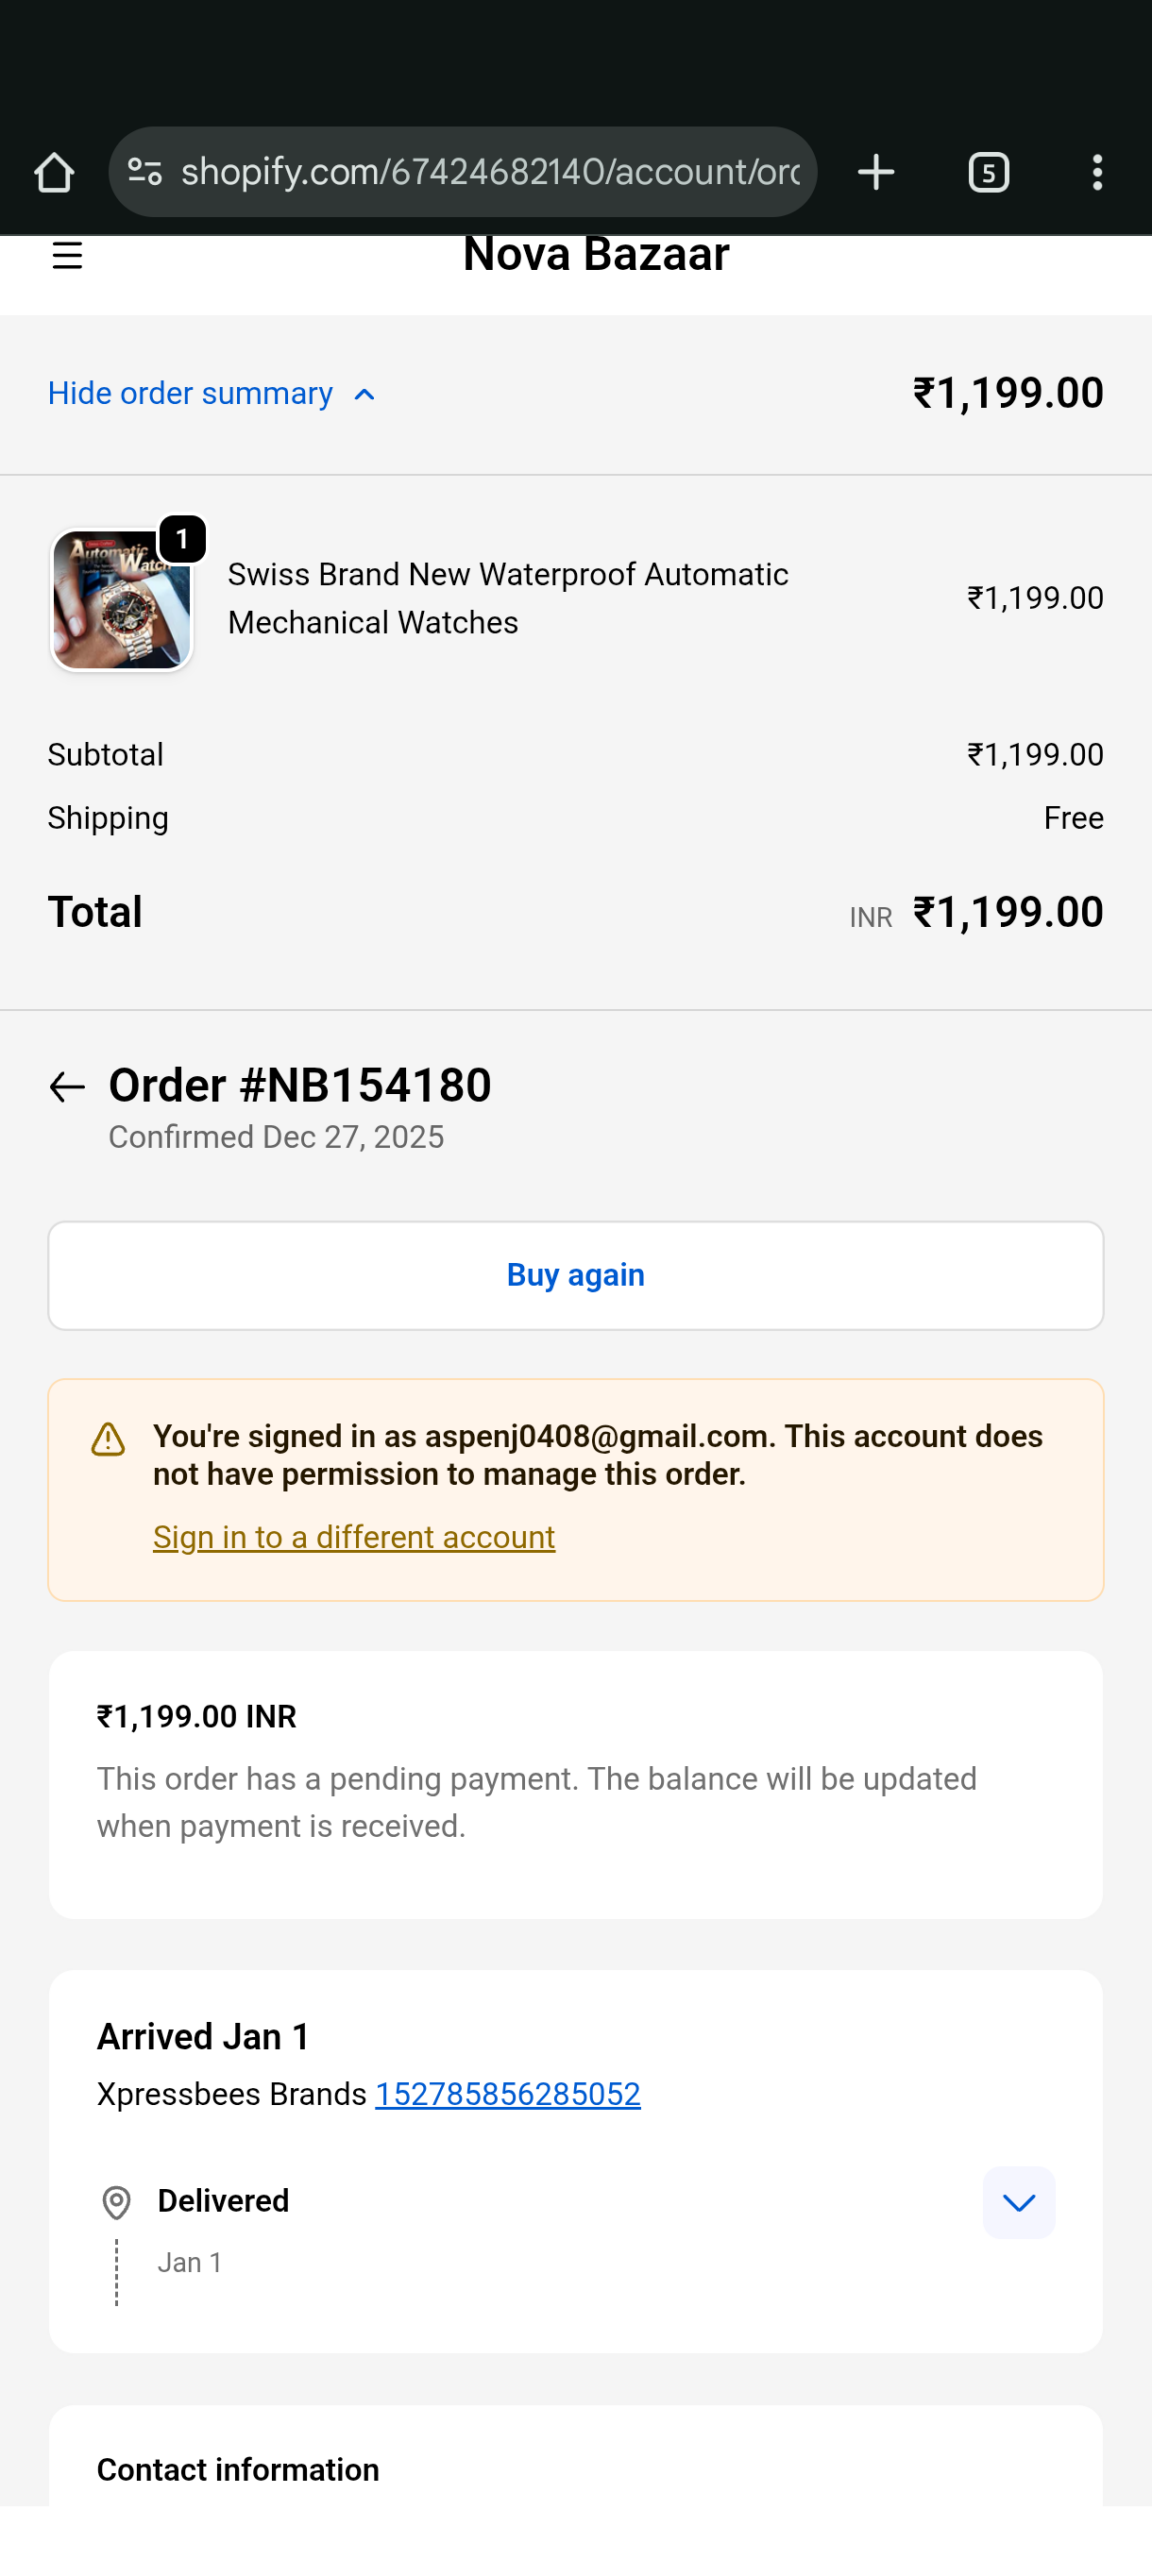Open the browser three-dot overflow menu

[x=1097, y=172]
